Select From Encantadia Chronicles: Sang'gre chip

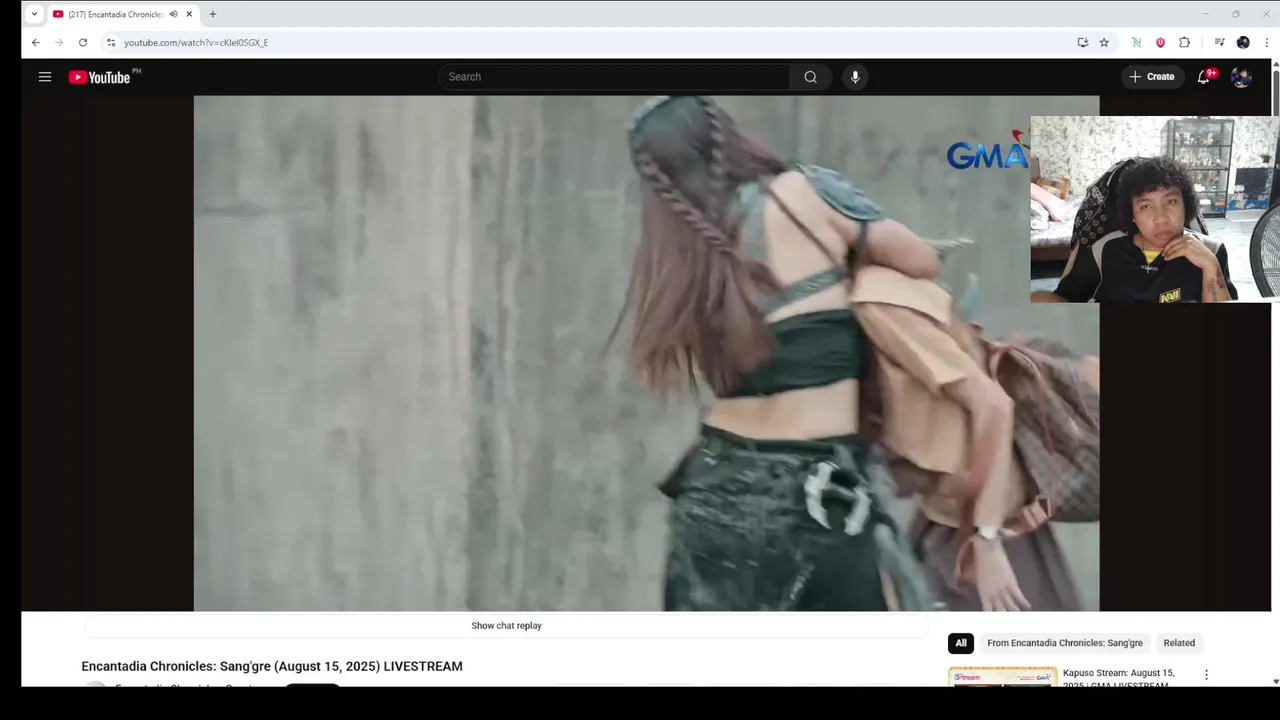pyautogui.click(x=1065, y=643)
